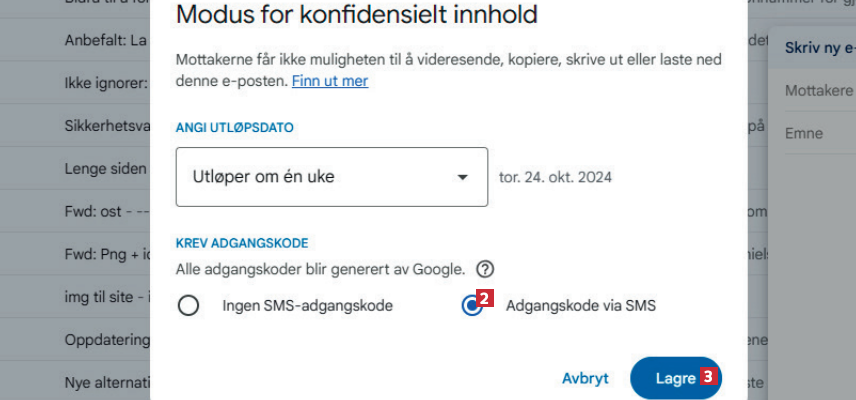
Task: Open the help icon about generated passcodes
Action: coord(486,269)
